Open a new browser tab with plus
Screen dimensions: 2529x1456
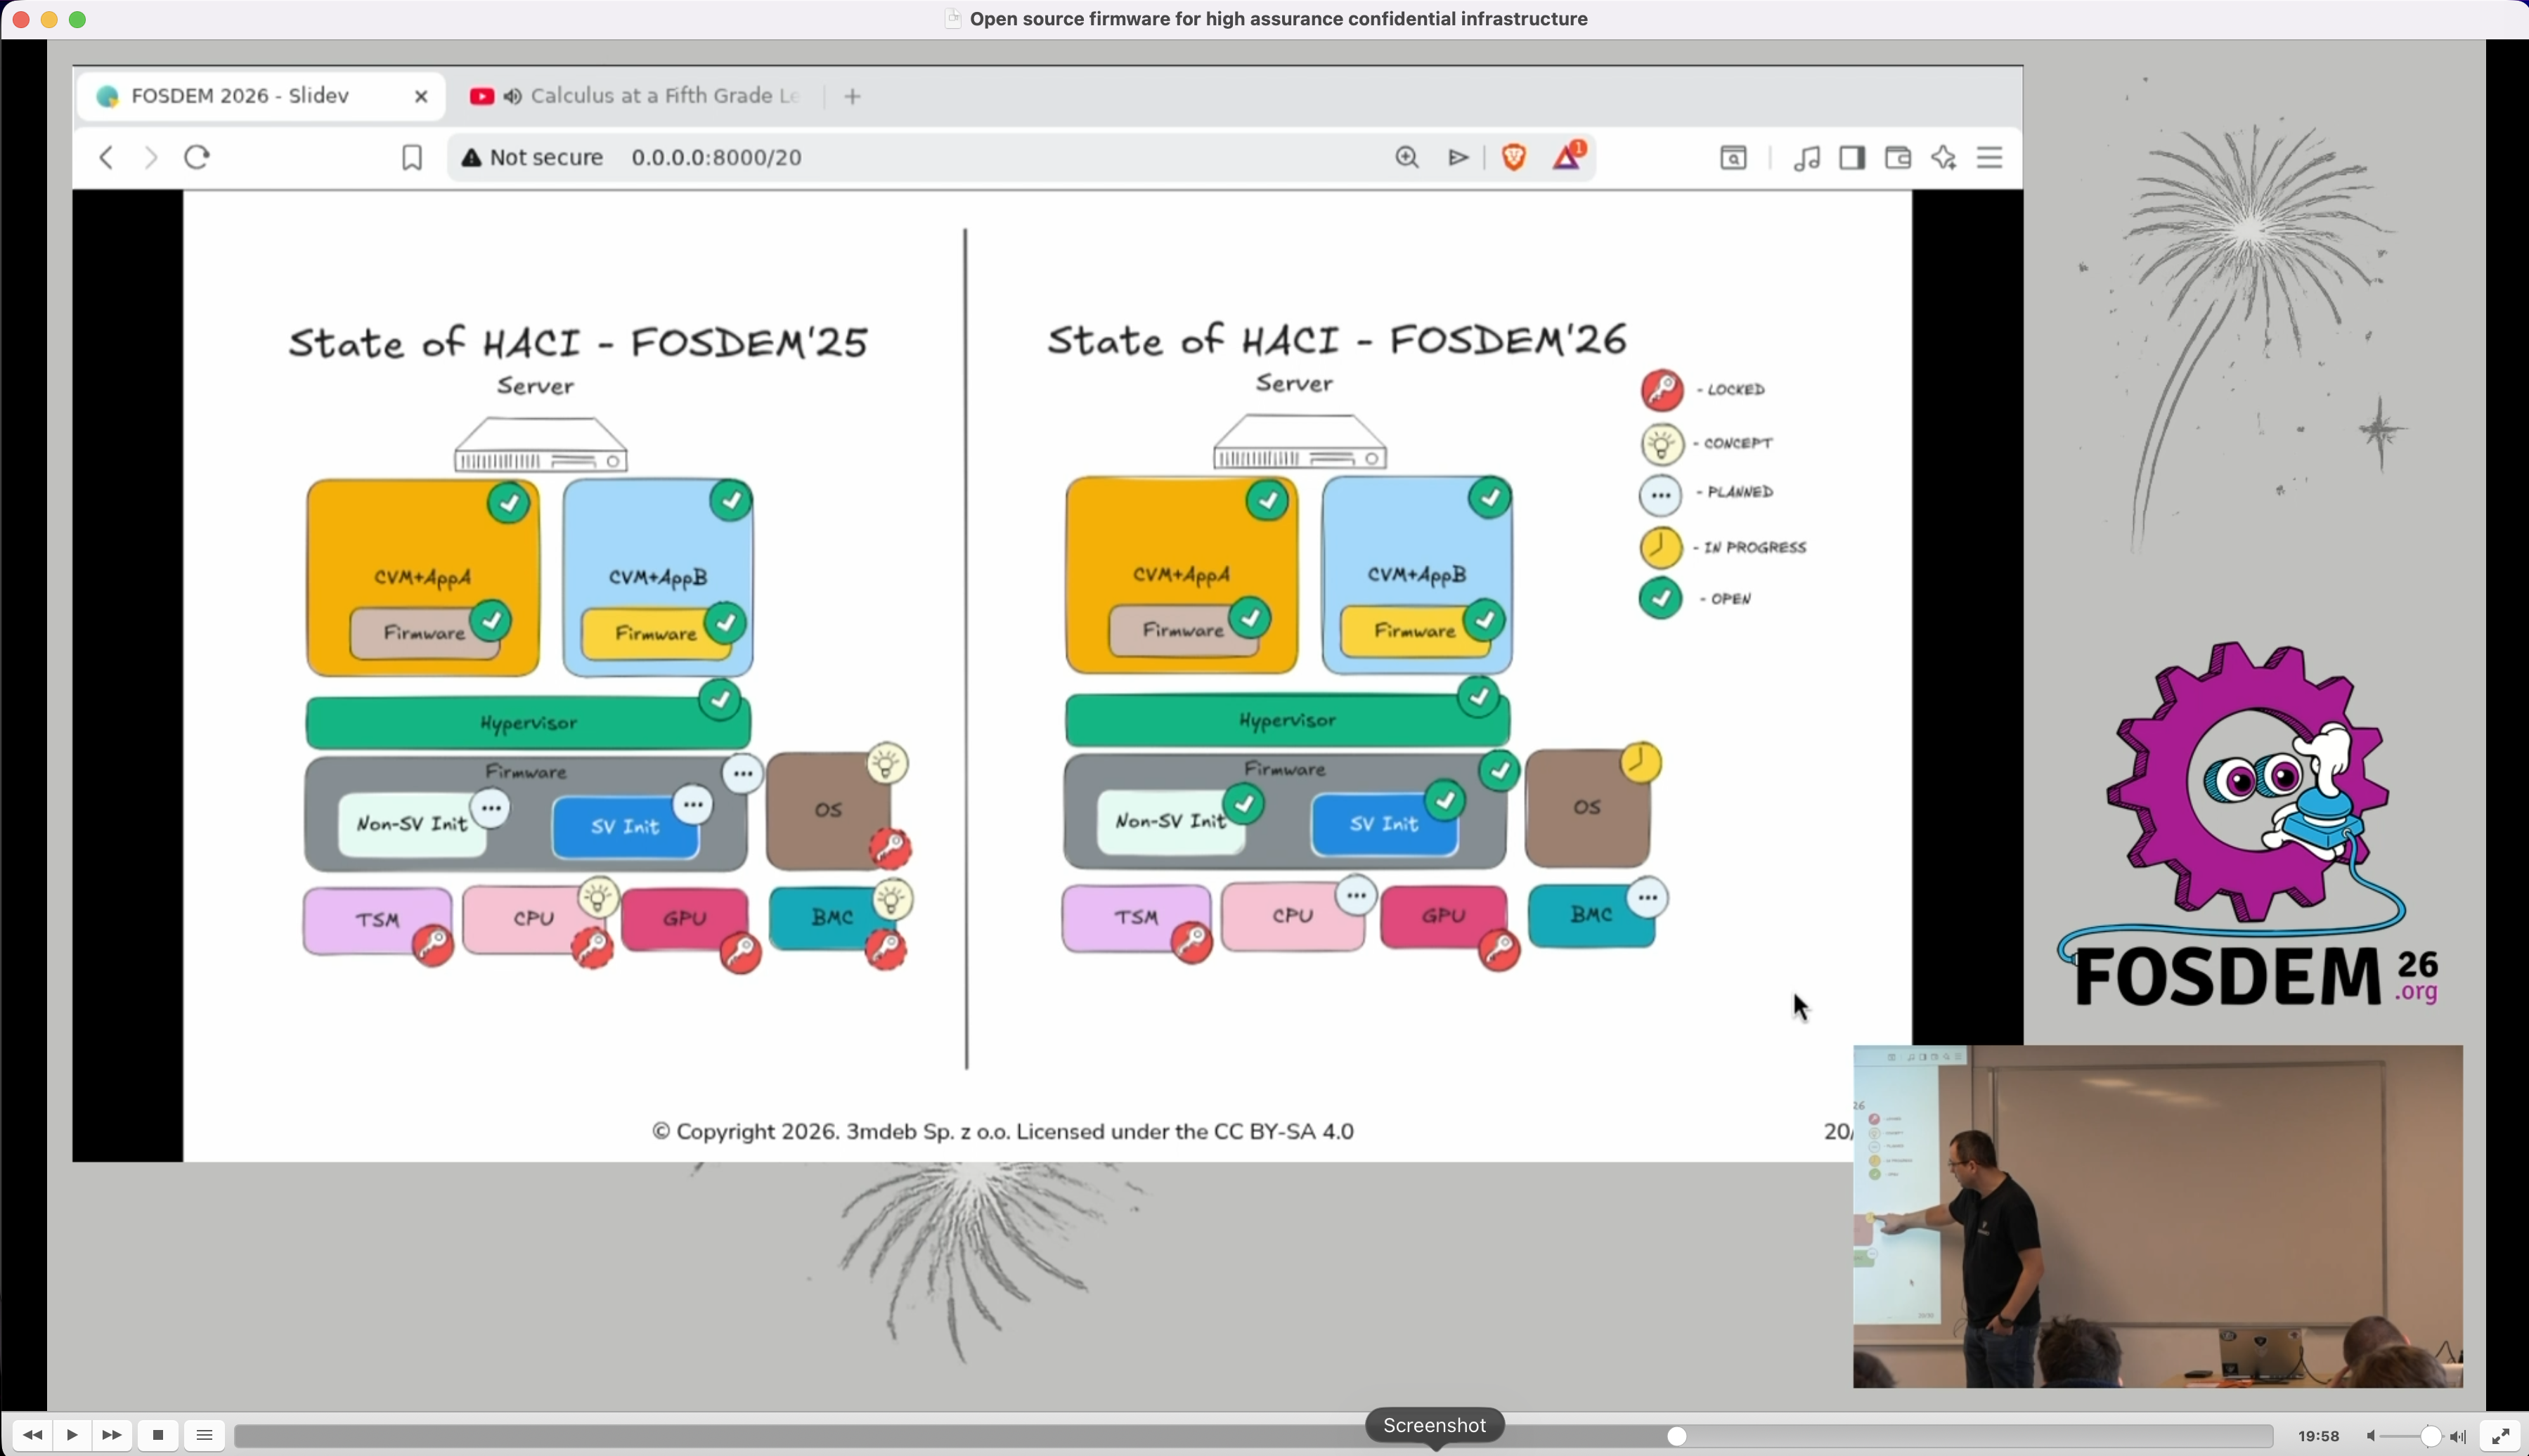[x=852, y=96]
